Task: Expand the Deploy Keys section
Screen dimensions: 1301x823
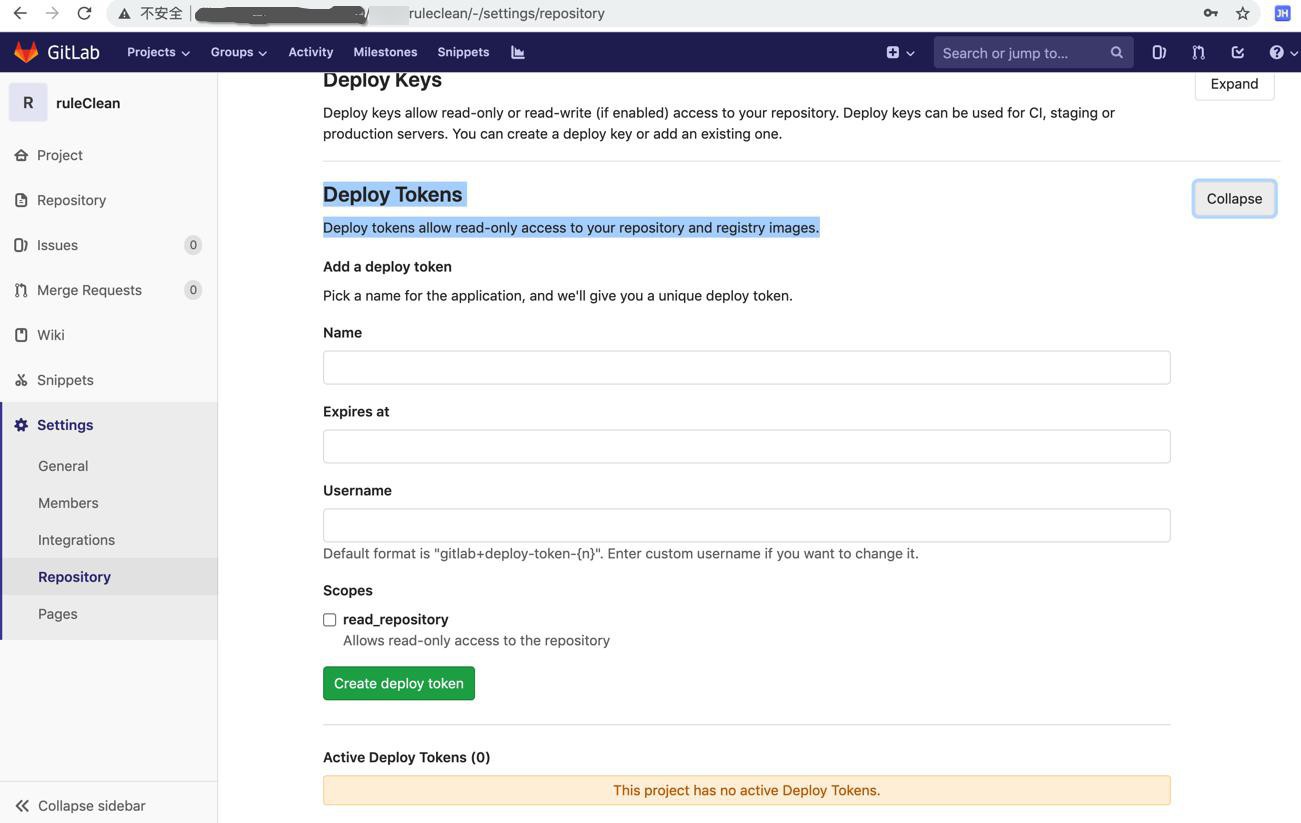Action: 1233,84
